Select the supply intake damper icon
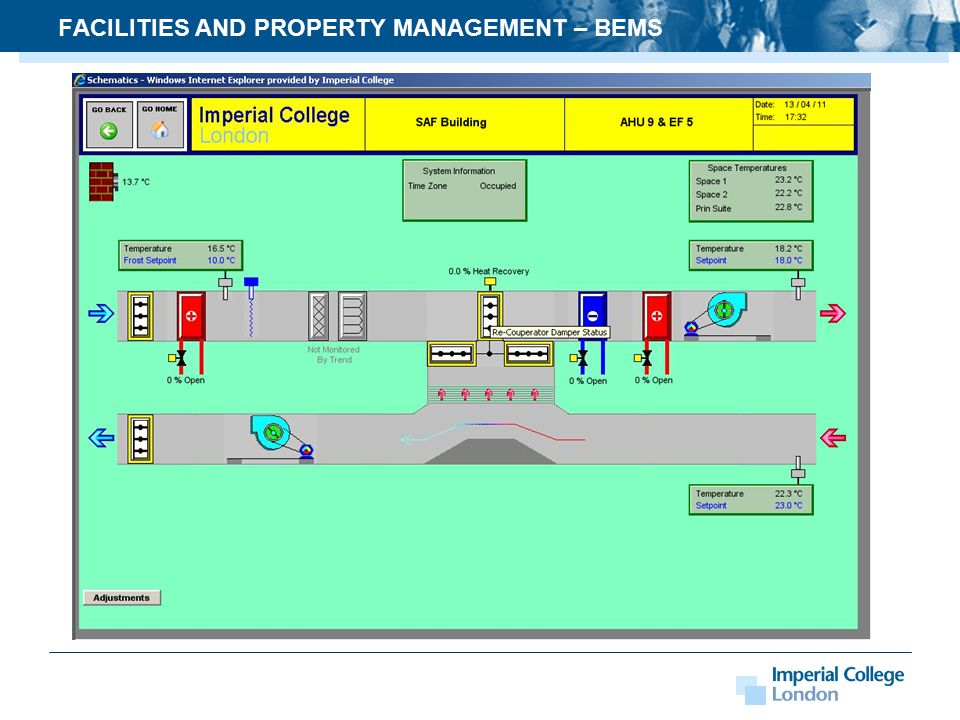 140,316
